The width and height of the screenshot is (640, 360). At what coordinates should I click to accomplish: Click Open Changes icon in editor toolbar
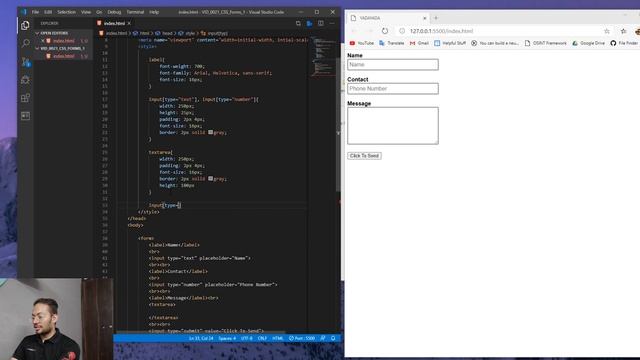click(298, 24)
